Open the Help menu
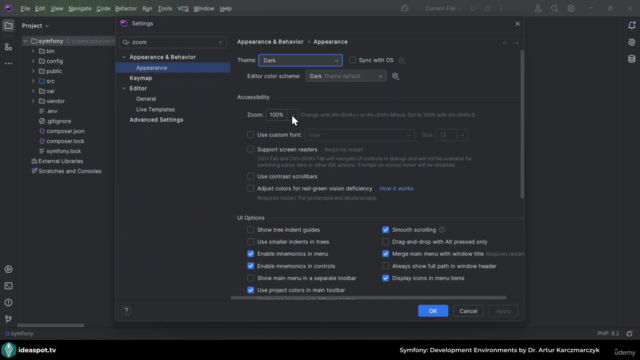Viewport: 640px width, 360px height. 226,9
